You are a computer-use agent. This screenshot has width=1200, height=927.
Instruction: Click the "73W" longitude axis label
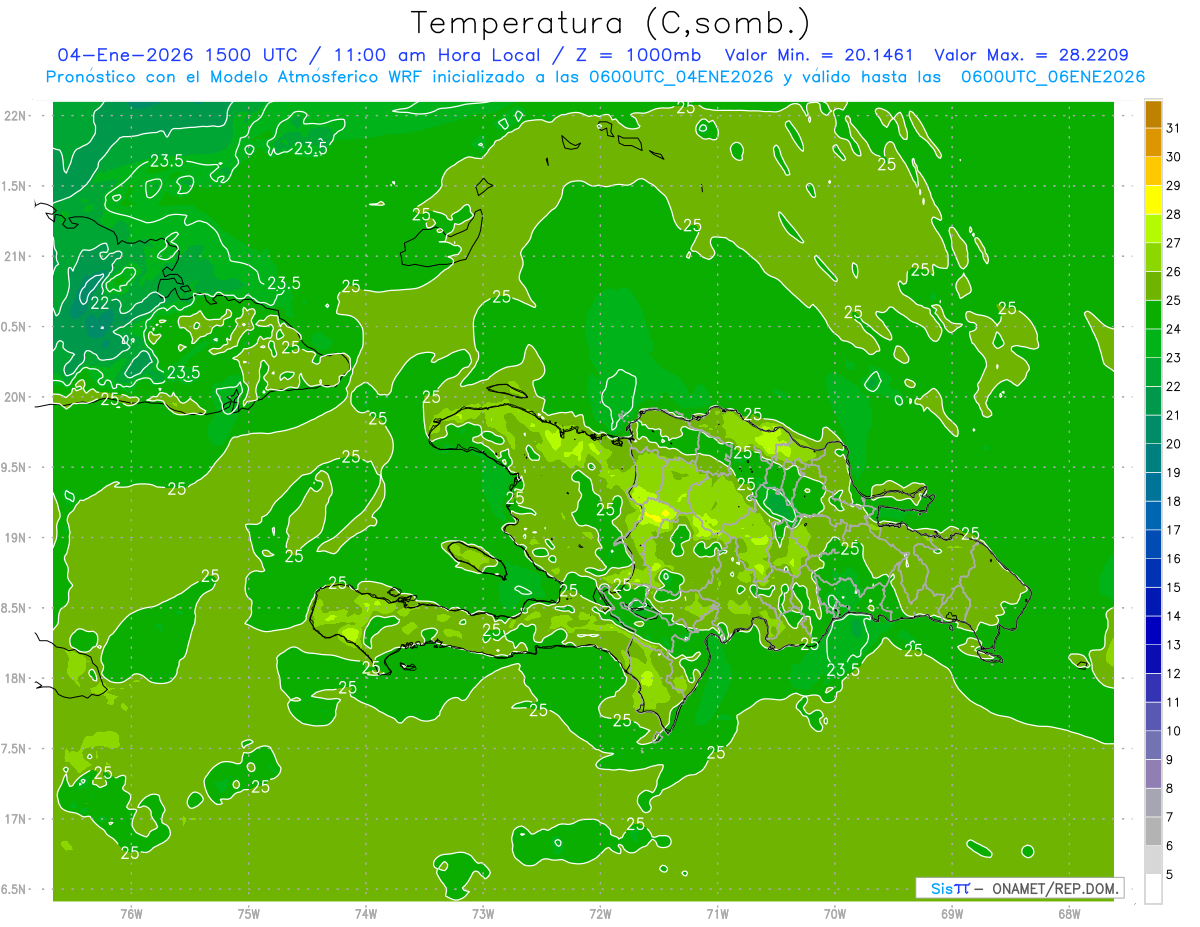483,914
